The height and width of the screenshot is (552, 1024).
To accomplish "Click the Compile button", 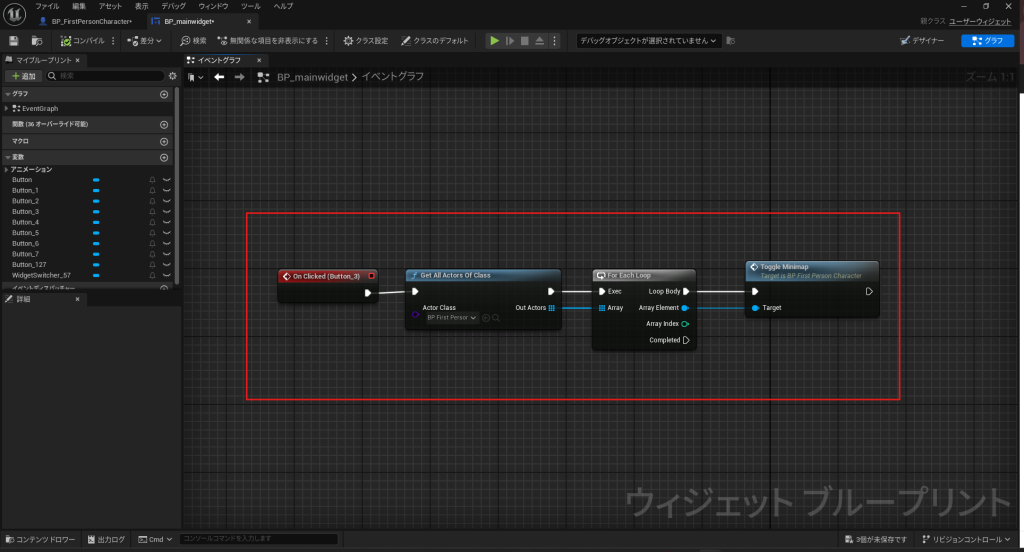I will (x=82, y=41).
